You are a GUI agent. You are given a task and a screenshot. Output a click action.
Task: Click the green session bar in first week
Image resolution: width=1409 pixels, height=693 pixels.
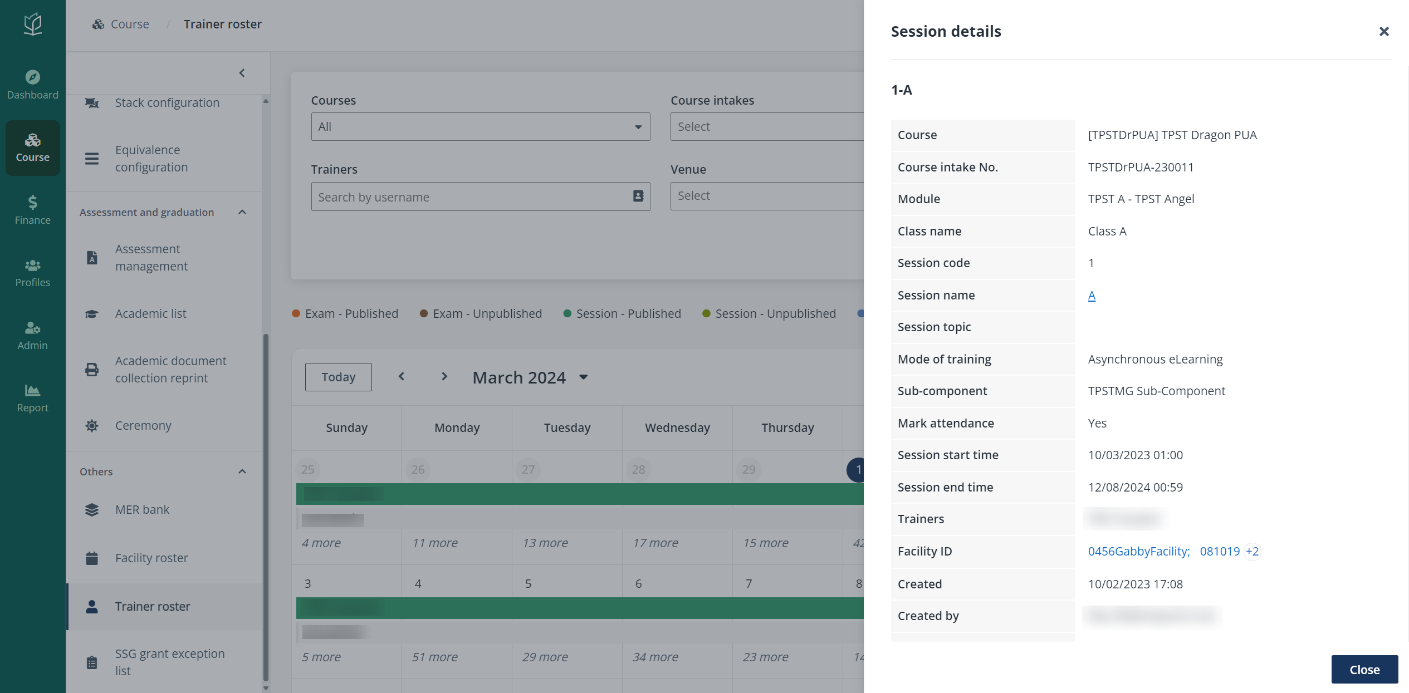click(580, 493)
